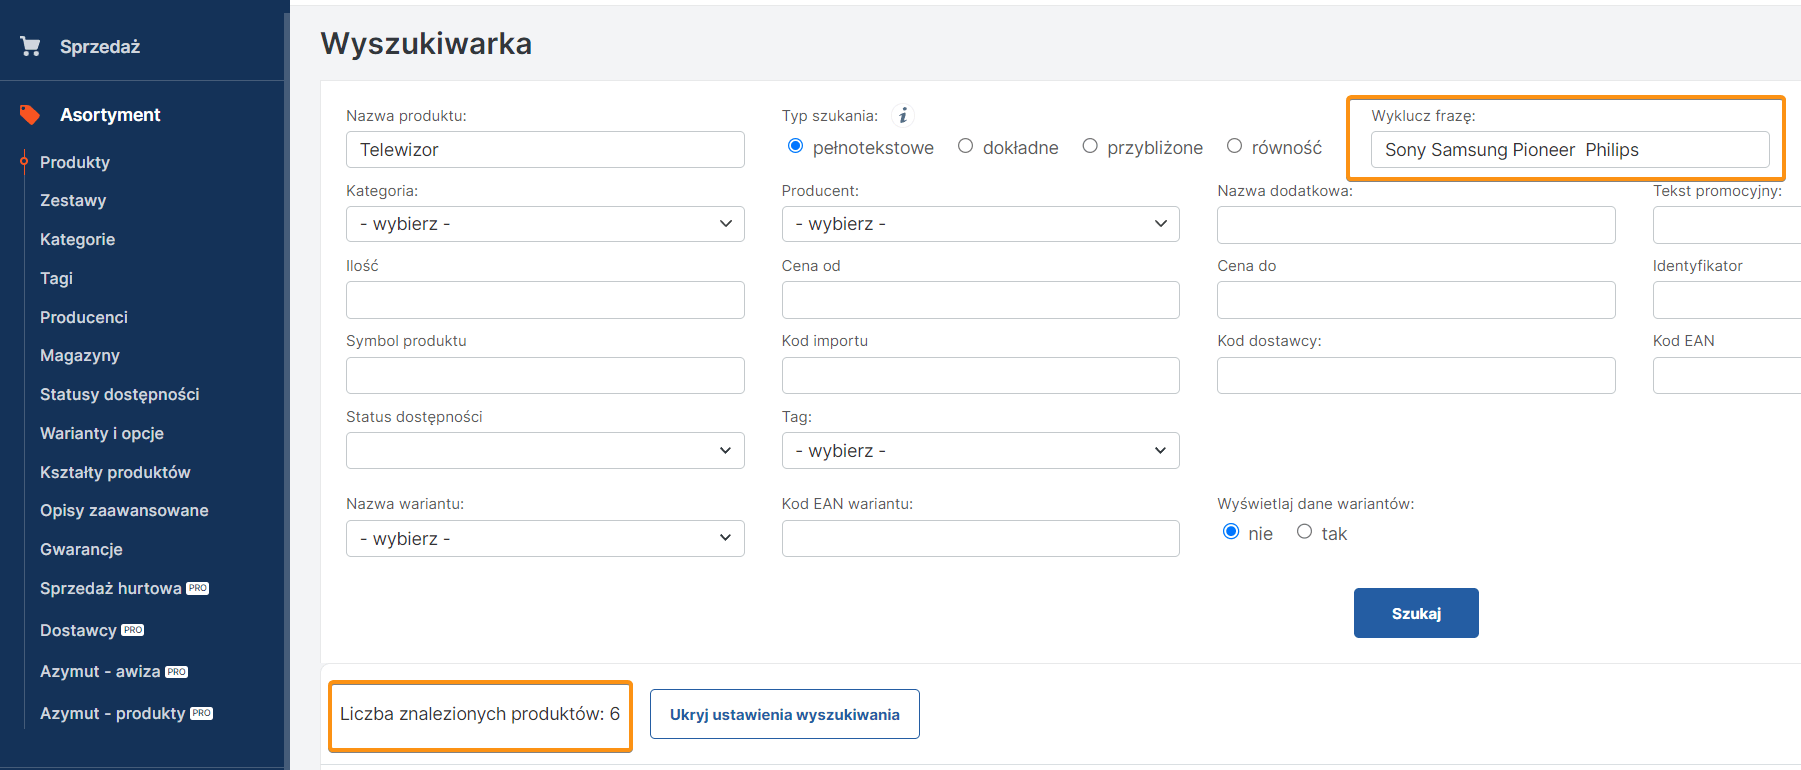Click into the Cena od field
Viewport: 1801px width, 770px height.
point(980,300)
